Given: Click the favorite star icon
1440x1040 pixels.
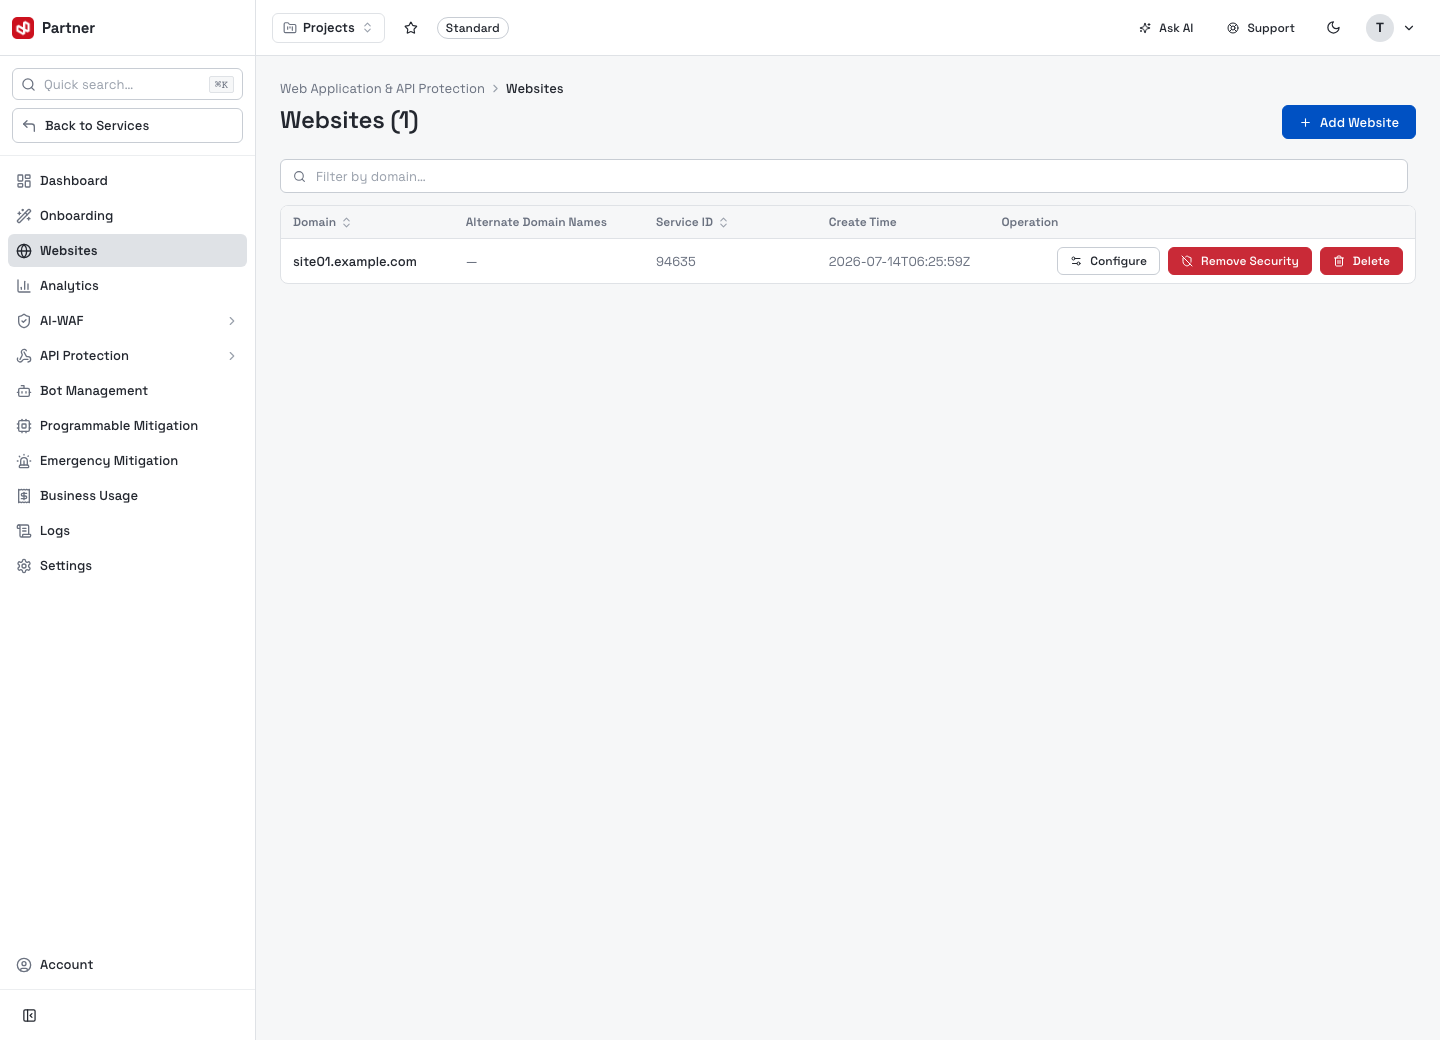Looking at the screenshot, I should click(x=411, y=28).
